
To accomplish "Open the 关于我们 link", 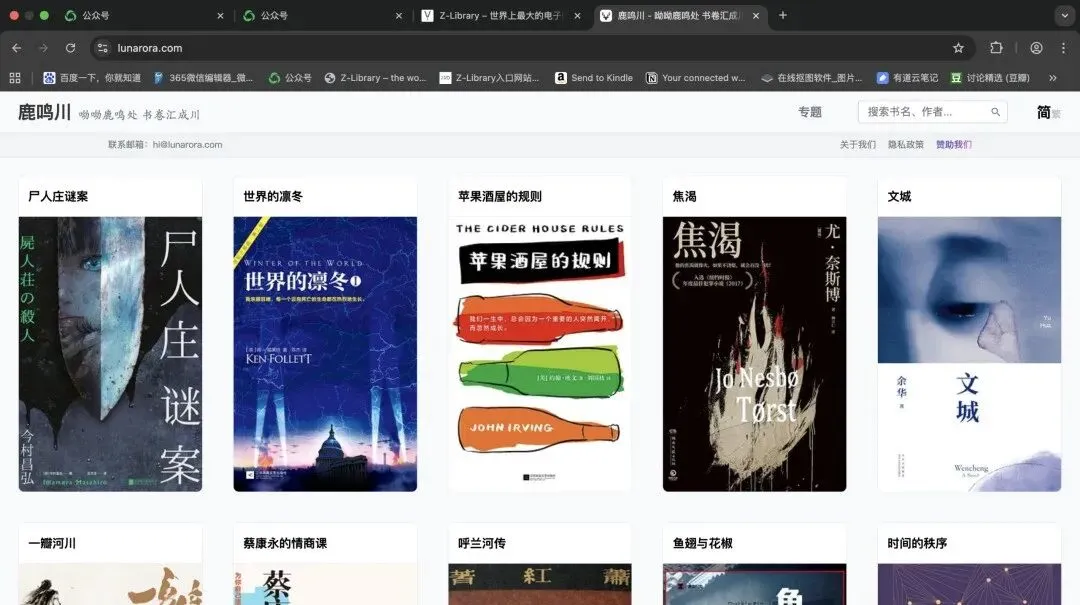I will (858, 145).
